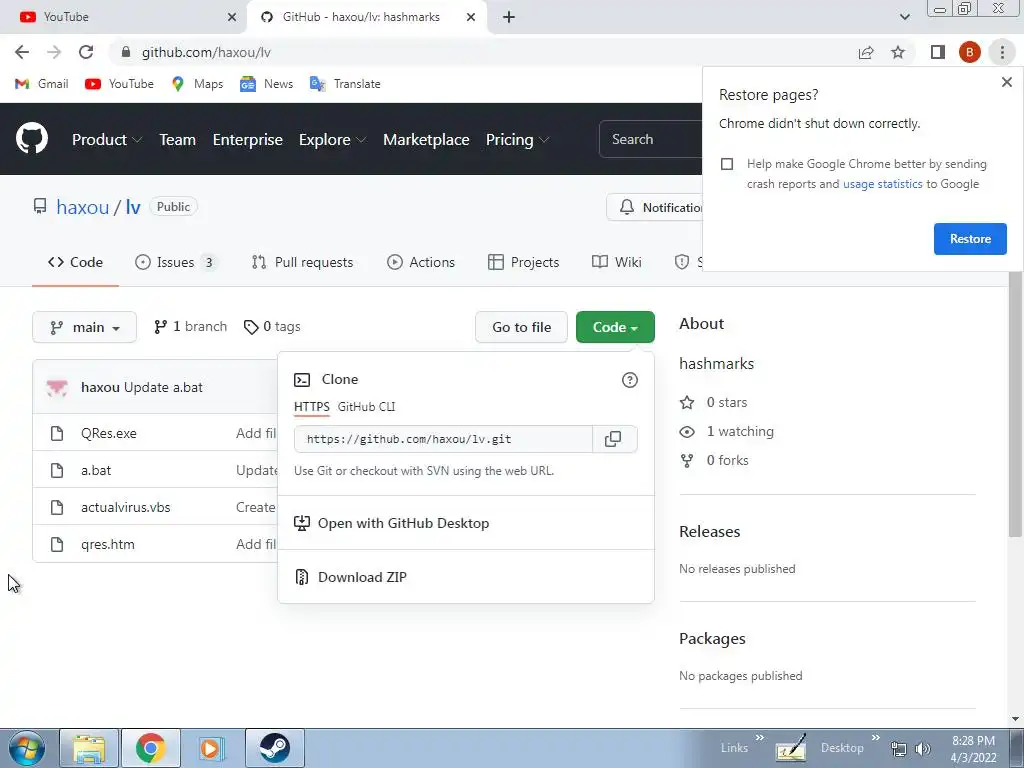Reload the page
1024x768 pixels.
coord(86,52)
